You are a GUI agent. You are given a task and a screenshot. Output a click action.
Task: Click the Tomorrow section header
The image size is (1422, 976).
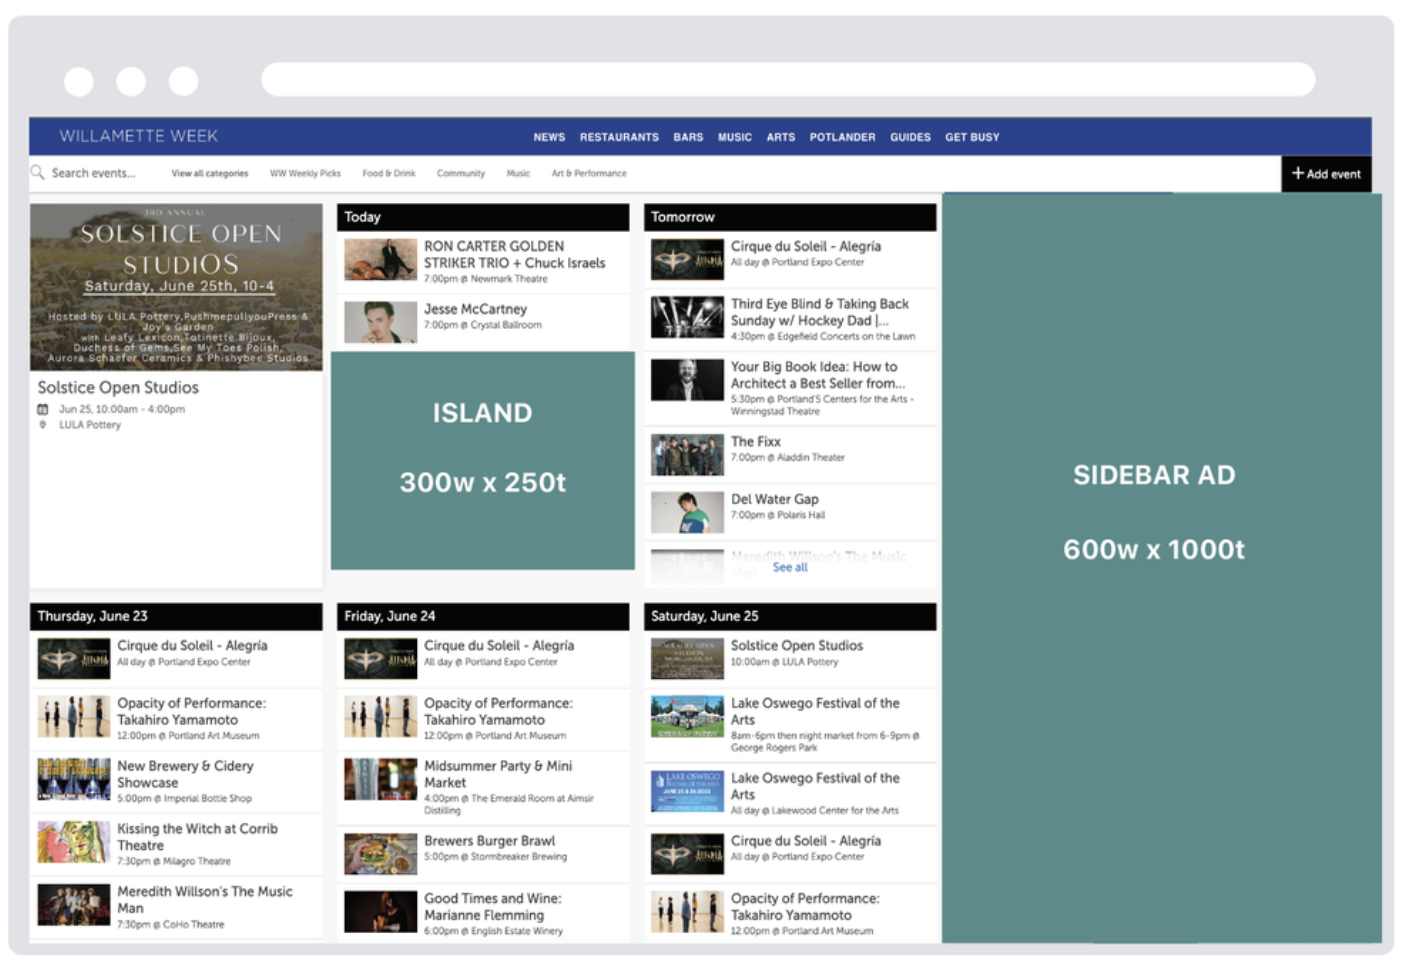(x=790, y=217)
